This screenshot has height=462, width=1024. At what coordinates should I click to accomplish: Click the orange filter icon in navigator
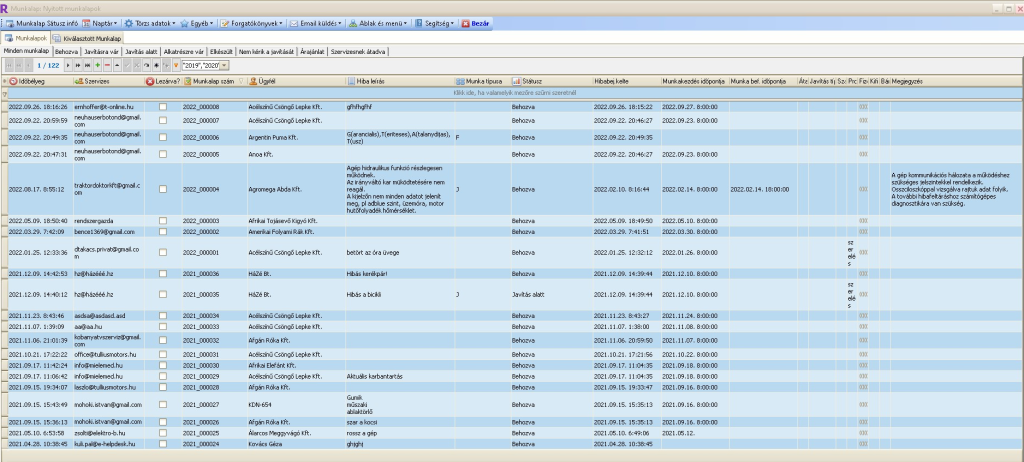(x=176, y=65)
